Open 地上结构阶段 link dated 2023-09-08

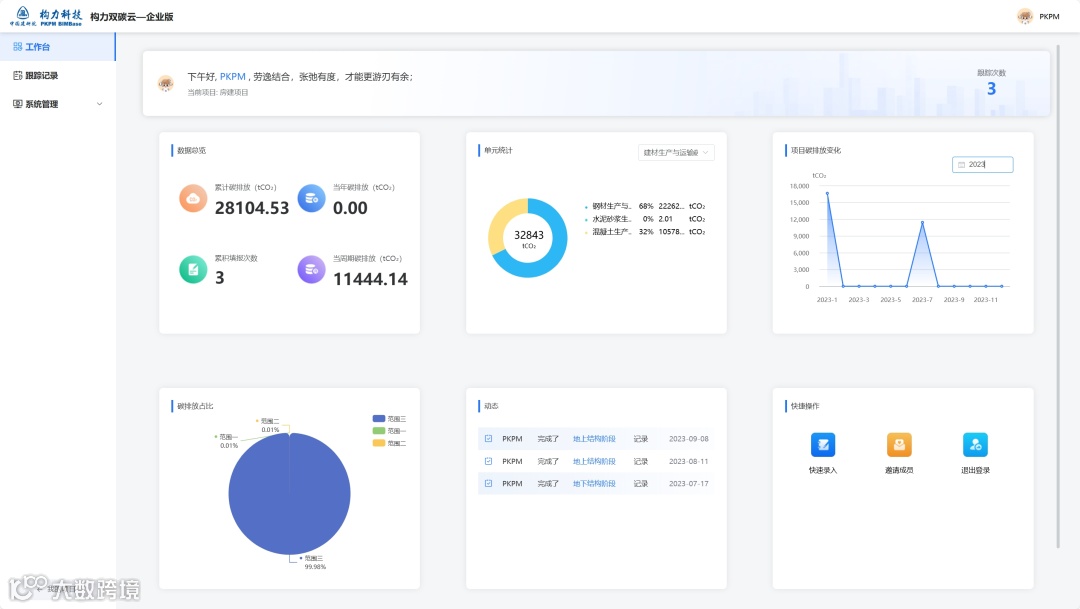pyautogui.click(x=594, y=439)
